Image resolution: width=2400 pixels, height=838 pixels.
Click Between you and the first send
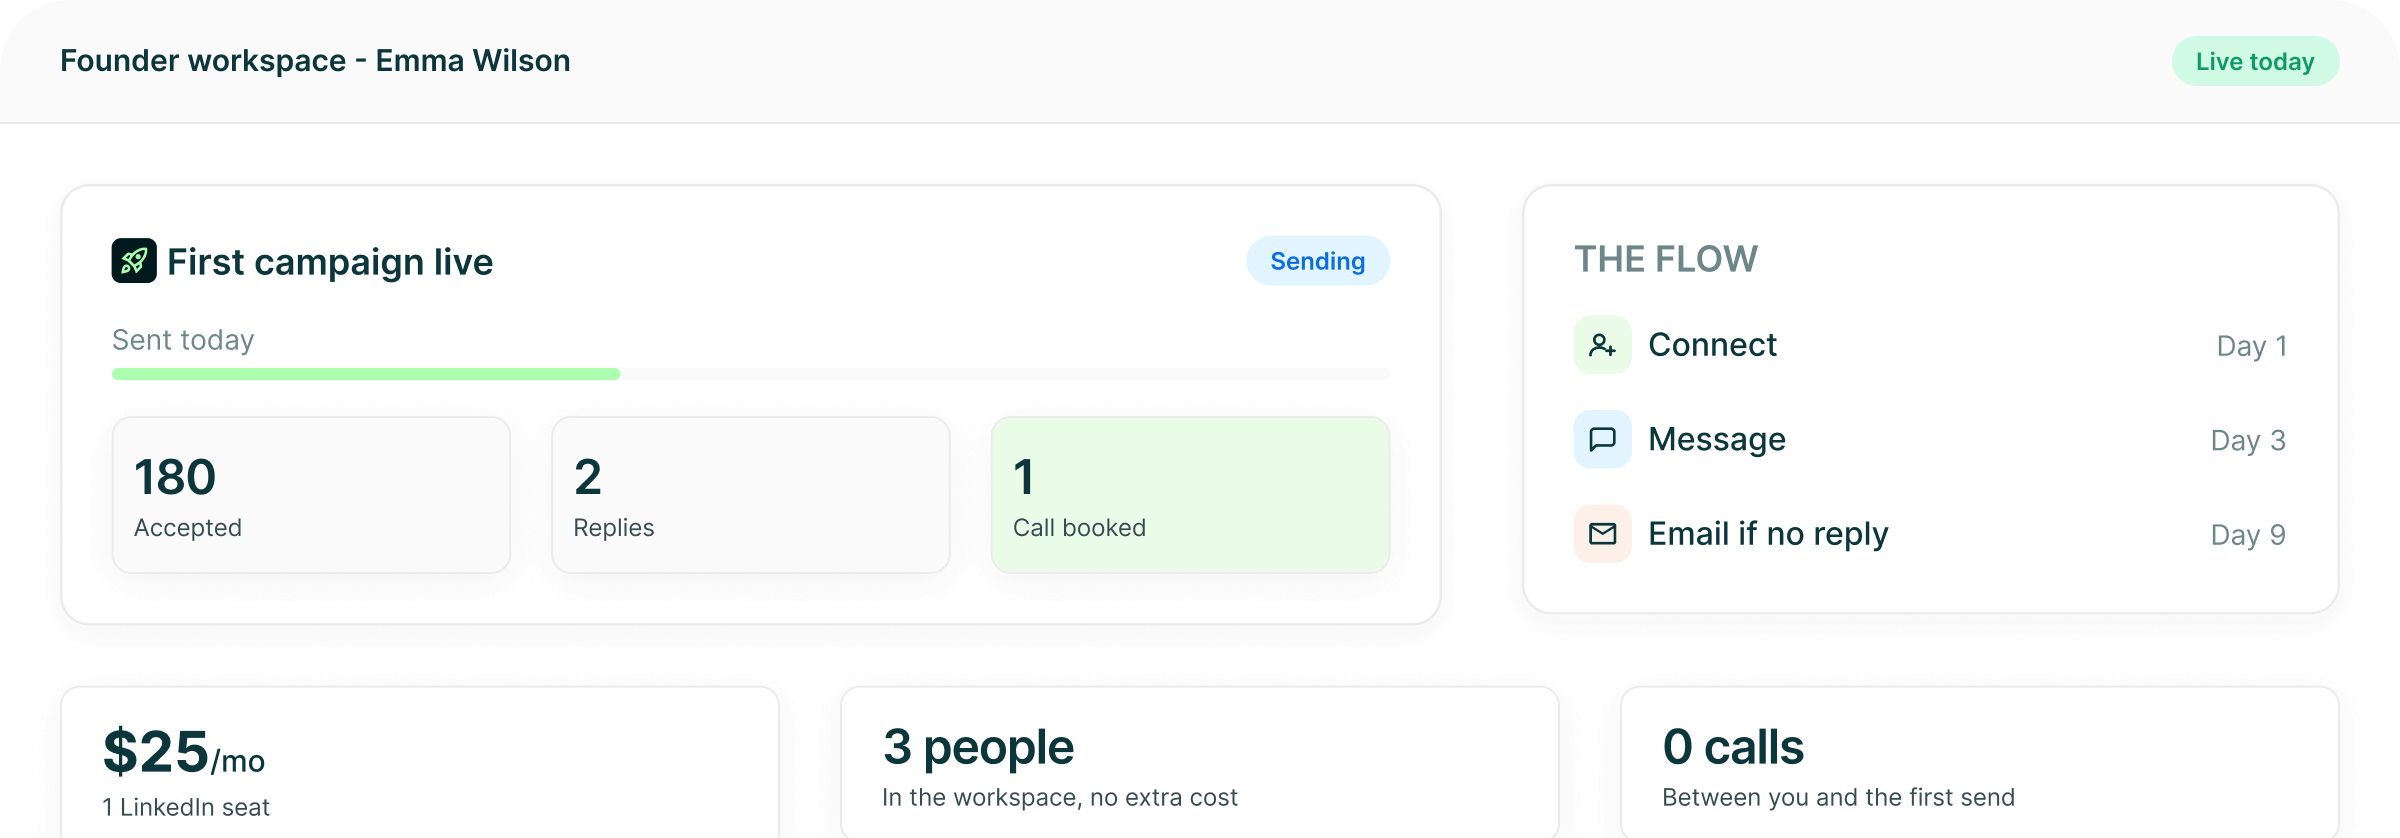coord(1838,797)
